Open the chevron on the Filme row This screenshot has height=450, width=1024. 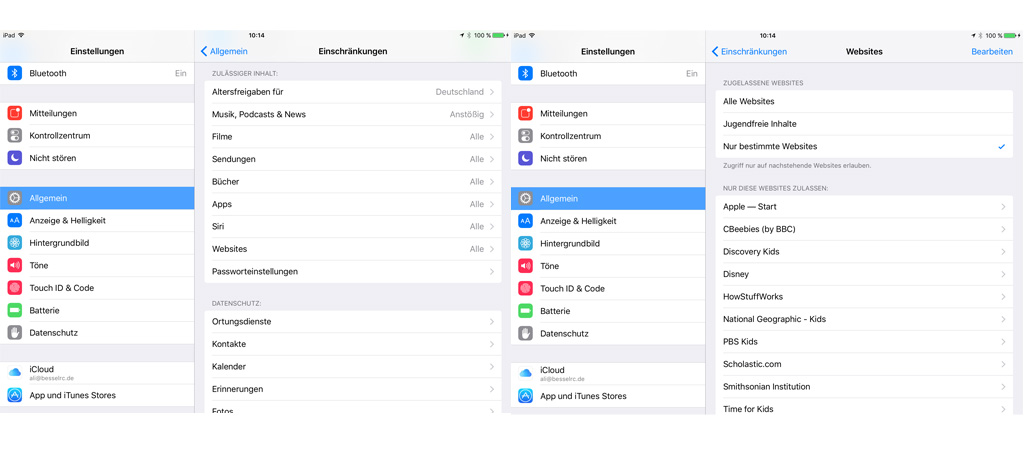pyautogui.click(x=492, y=137)
